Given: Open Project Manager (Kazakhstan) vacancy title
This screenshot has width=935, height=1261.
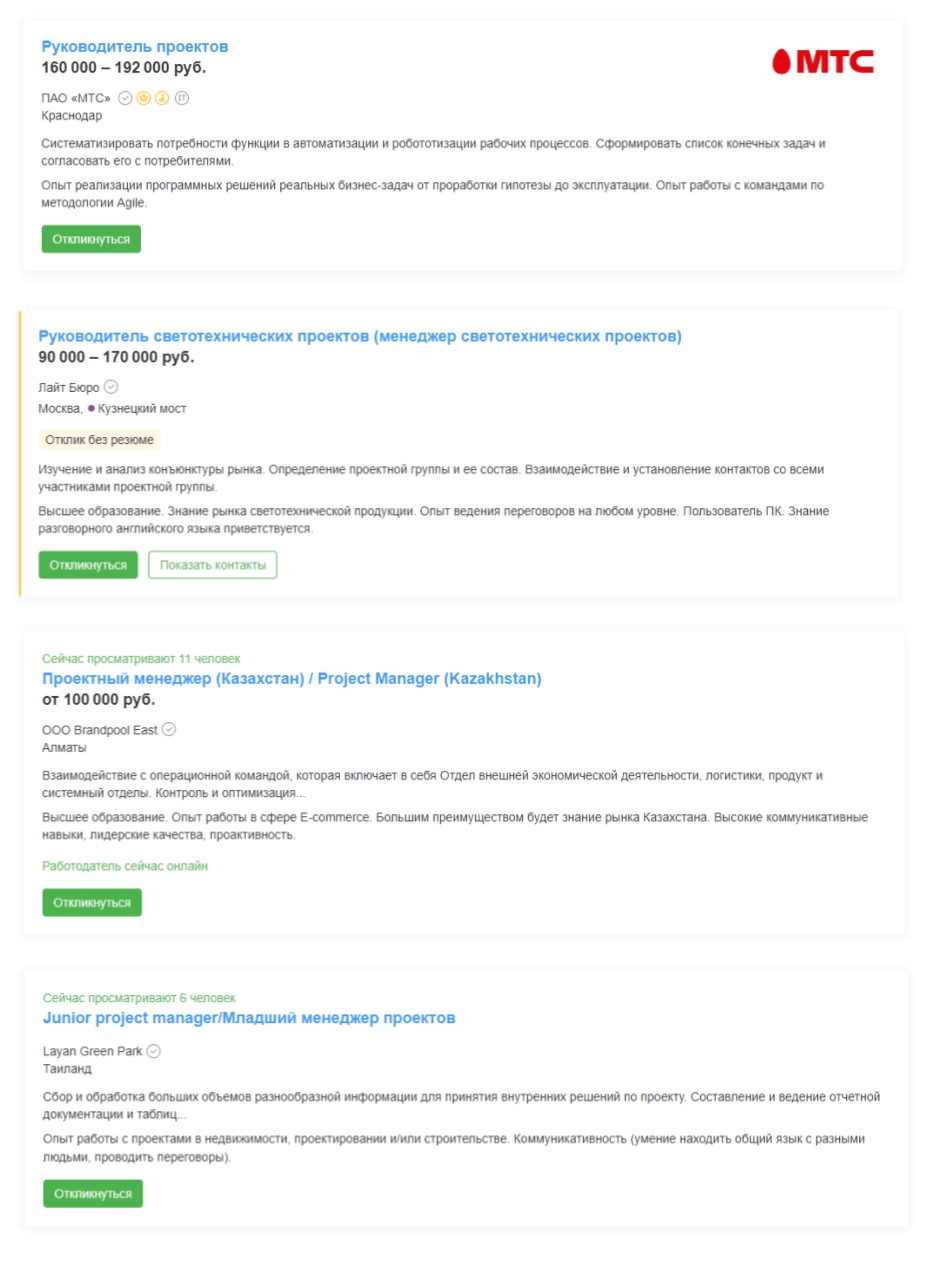Looking at the screenshot, I should point(292,679).
